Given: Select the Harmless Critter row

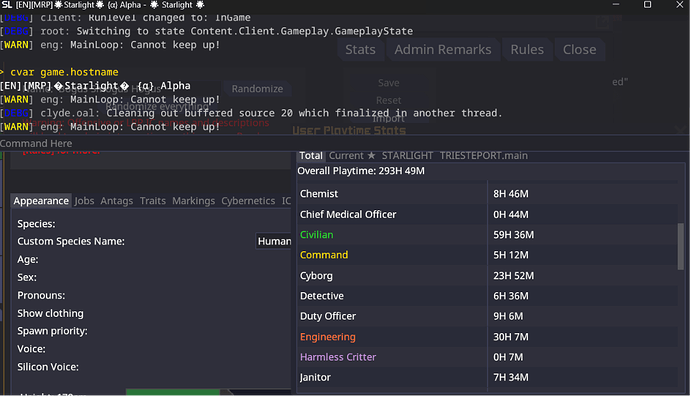Looking at the screenshot, I should point(488,357).
